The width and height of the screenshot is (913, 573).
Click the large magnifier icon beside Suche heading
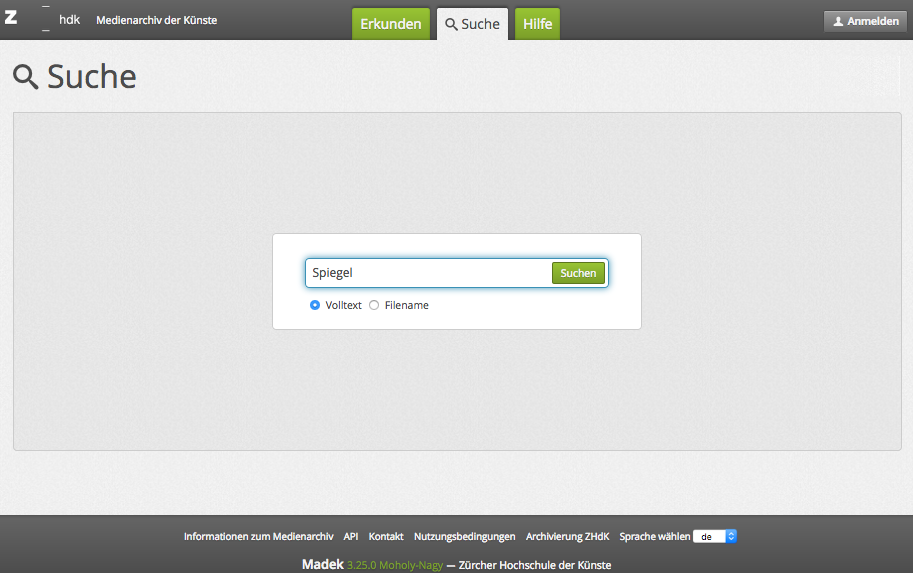pyautogui.click(x=26, y=77)
